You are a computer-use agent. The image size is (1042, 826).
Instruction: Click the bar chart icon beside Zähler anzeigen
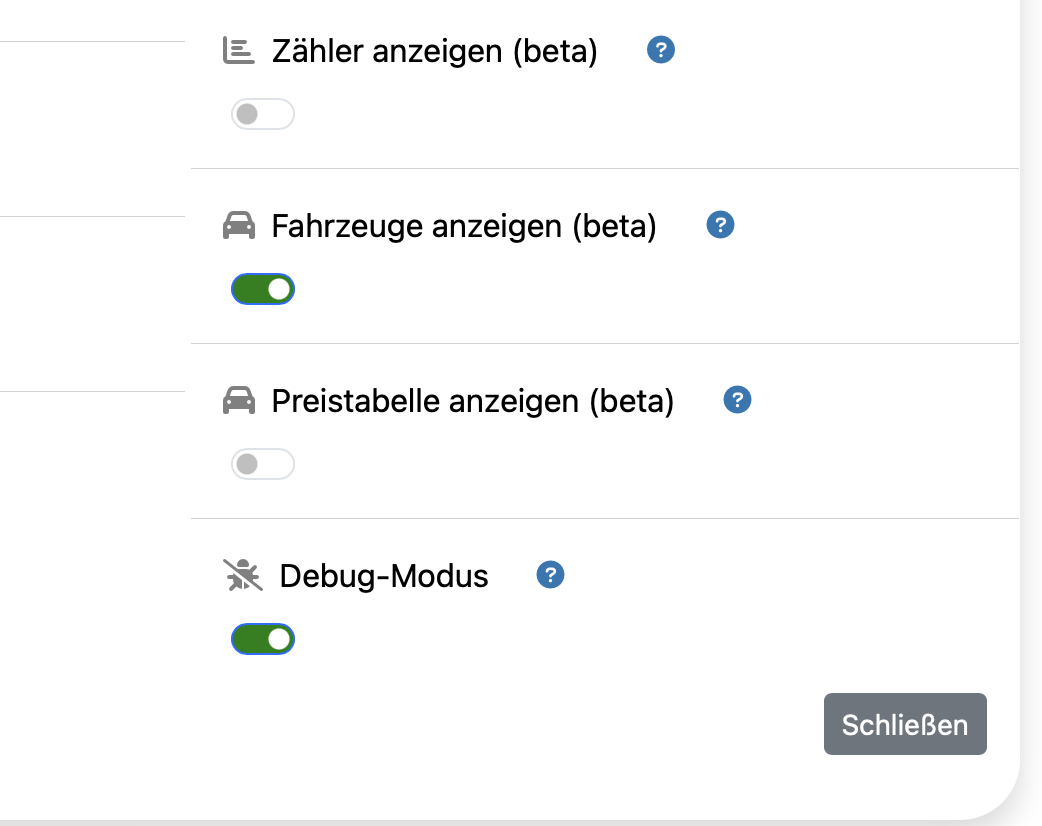coord(238,50)
